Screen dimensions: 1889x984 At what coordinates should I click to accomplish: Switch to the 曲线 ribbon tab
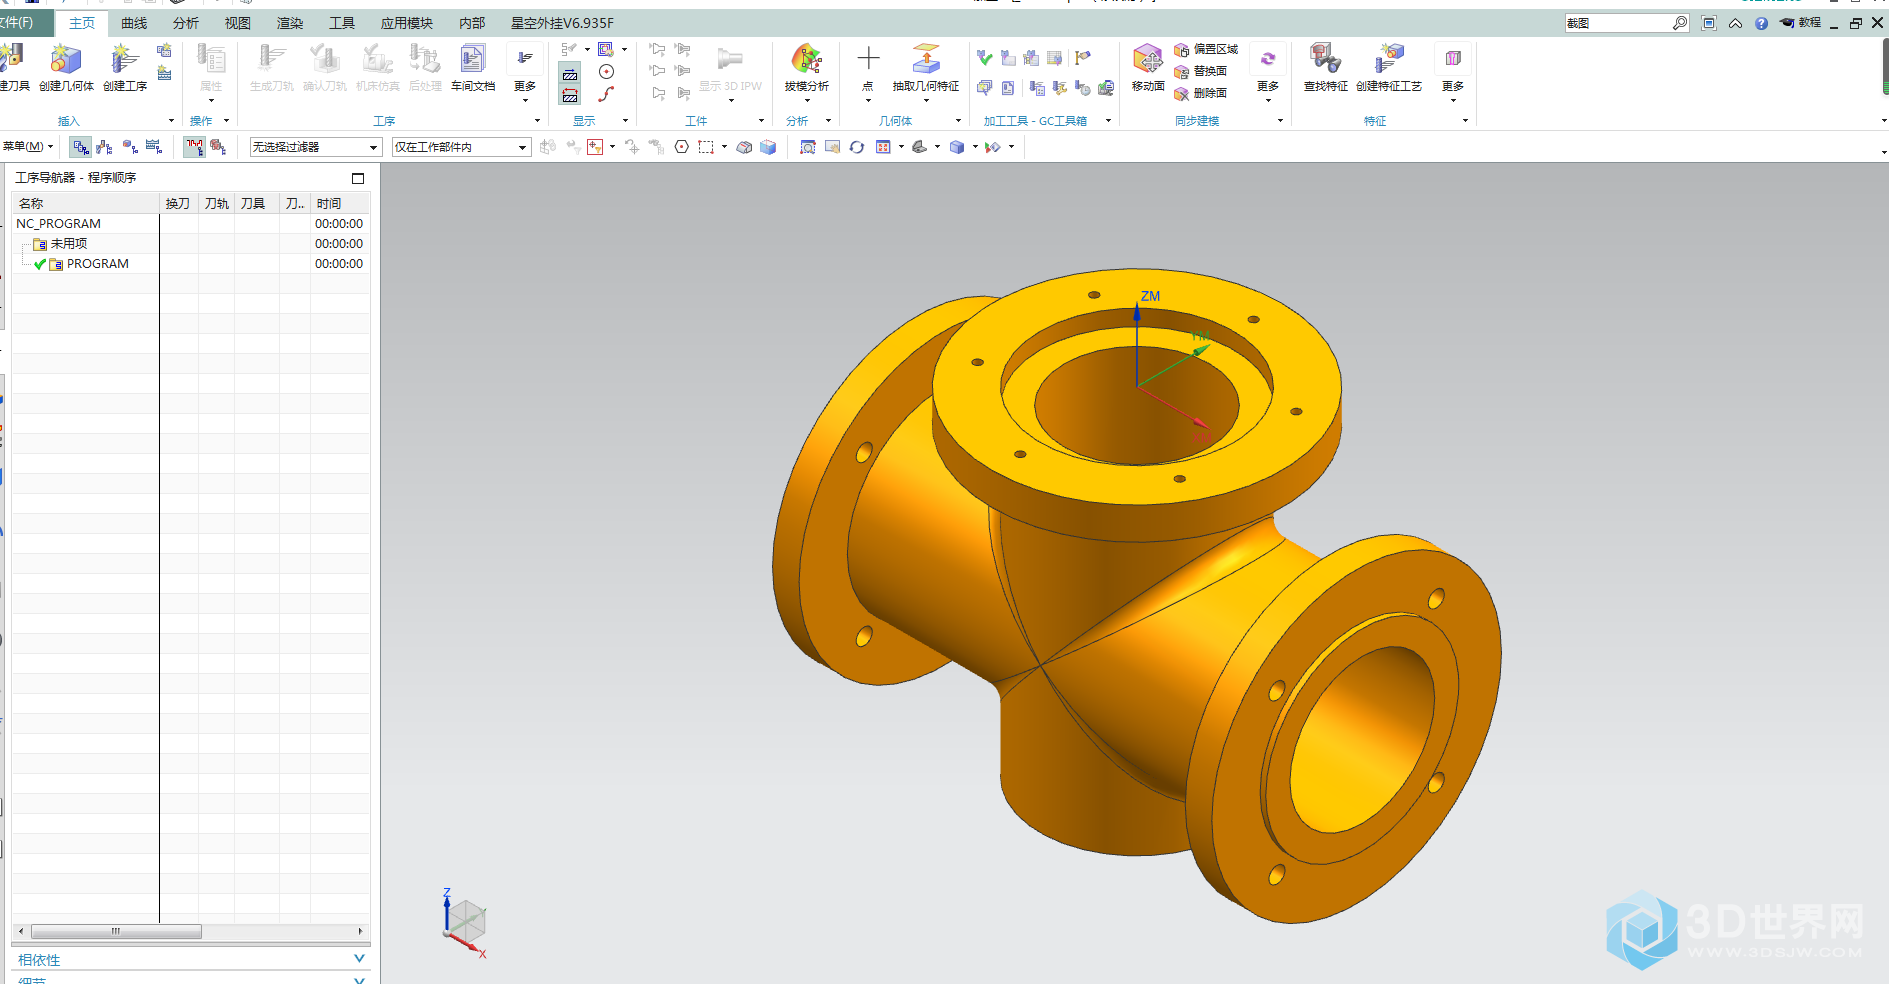tap(134, 23)
